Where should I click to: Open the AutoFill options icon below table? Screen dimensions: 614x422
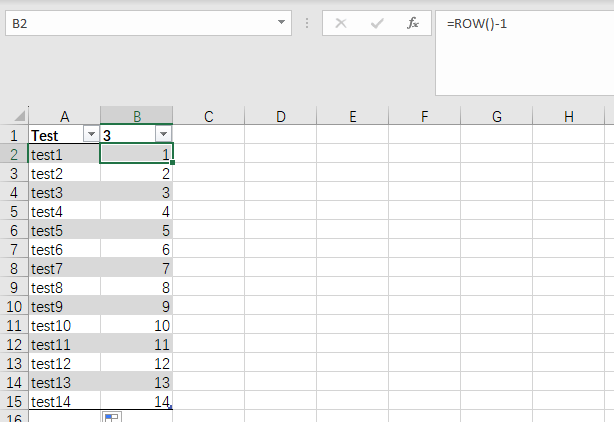tap(112, 417)
